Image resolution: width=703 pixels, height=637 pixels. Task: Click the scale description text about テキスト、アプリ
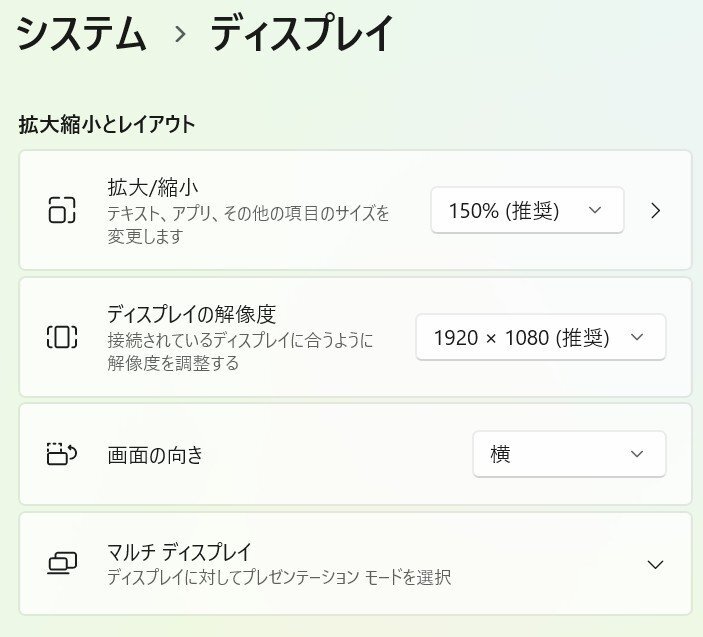(248, 224)
